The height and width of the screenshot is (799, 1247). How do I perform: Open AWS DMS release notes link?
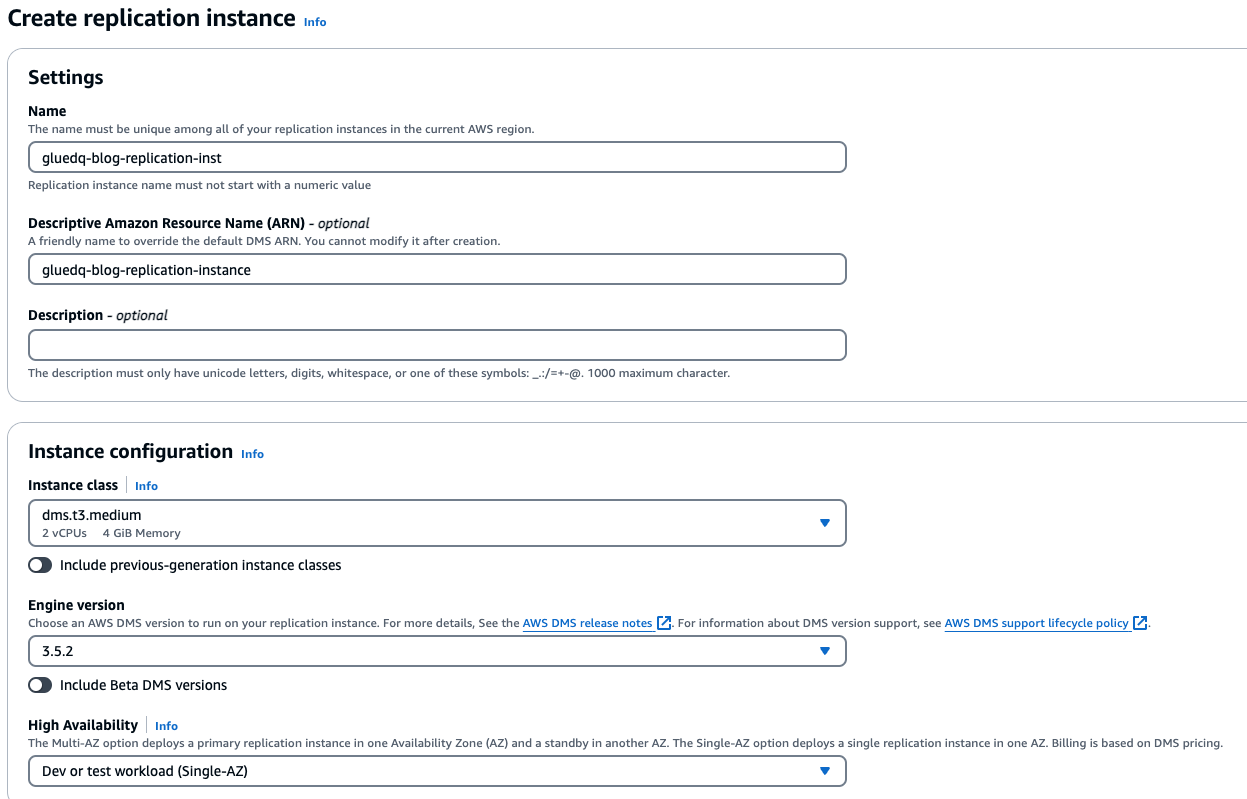(x=587, y=623)
